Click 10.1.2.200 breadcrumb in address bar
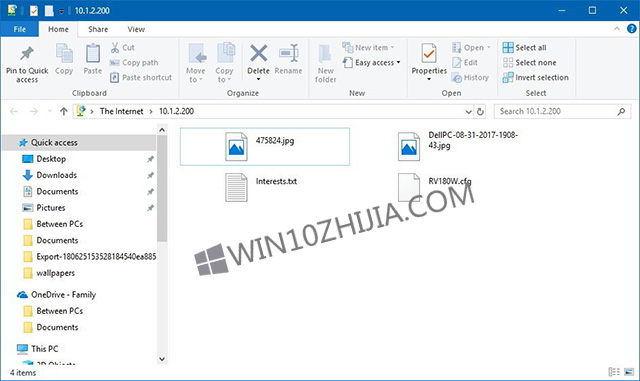 pyautogui.click(x=176, y=111)
